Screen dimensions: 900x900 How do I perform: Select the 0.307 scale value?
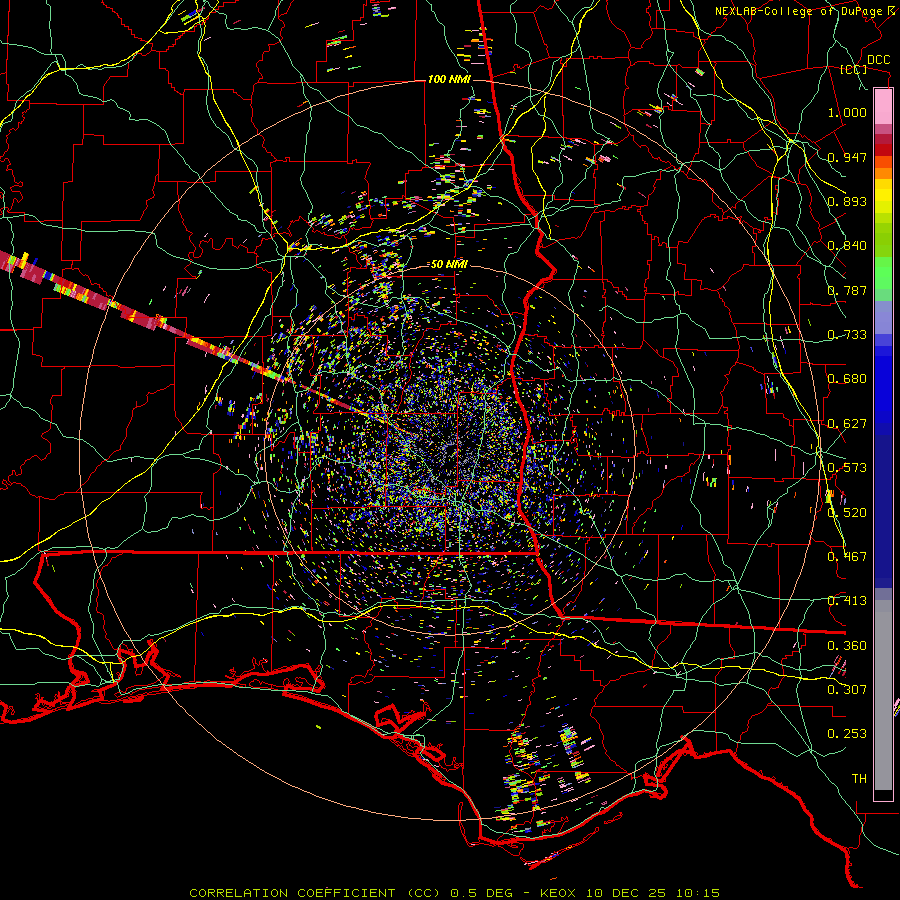[847, 689]
